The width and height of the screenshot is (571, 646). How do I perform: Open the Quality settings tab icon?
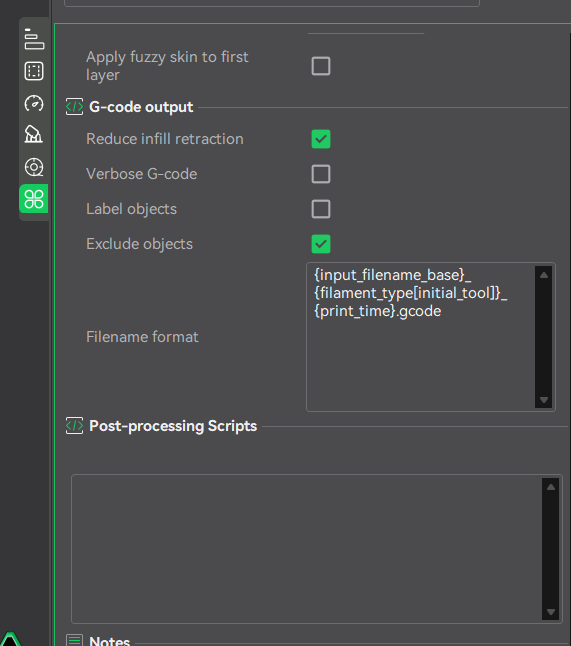[x=34, y=39]
